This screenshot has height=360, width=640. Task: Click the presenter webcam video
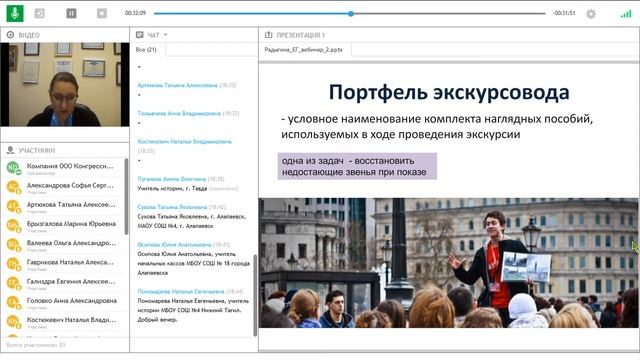click(64, 84)
